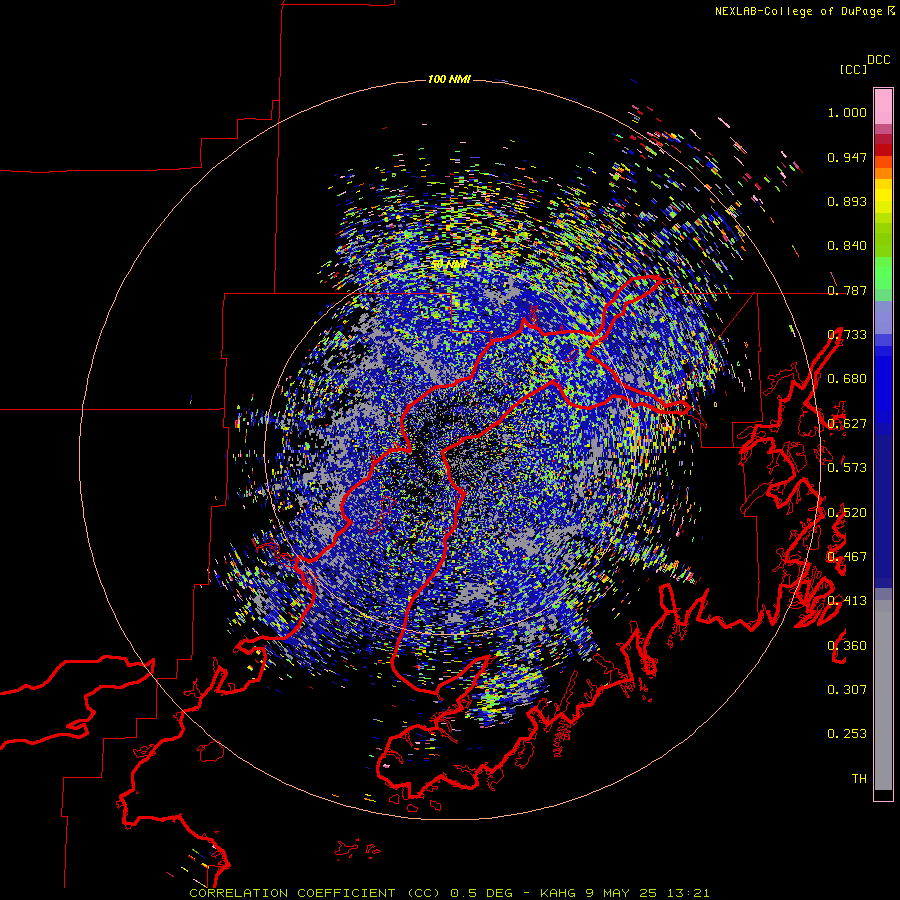Image resolution: width=900 pixels, height=900 pixels.
Task: Click the 0.787 scale value
Action: coord(847,290)
